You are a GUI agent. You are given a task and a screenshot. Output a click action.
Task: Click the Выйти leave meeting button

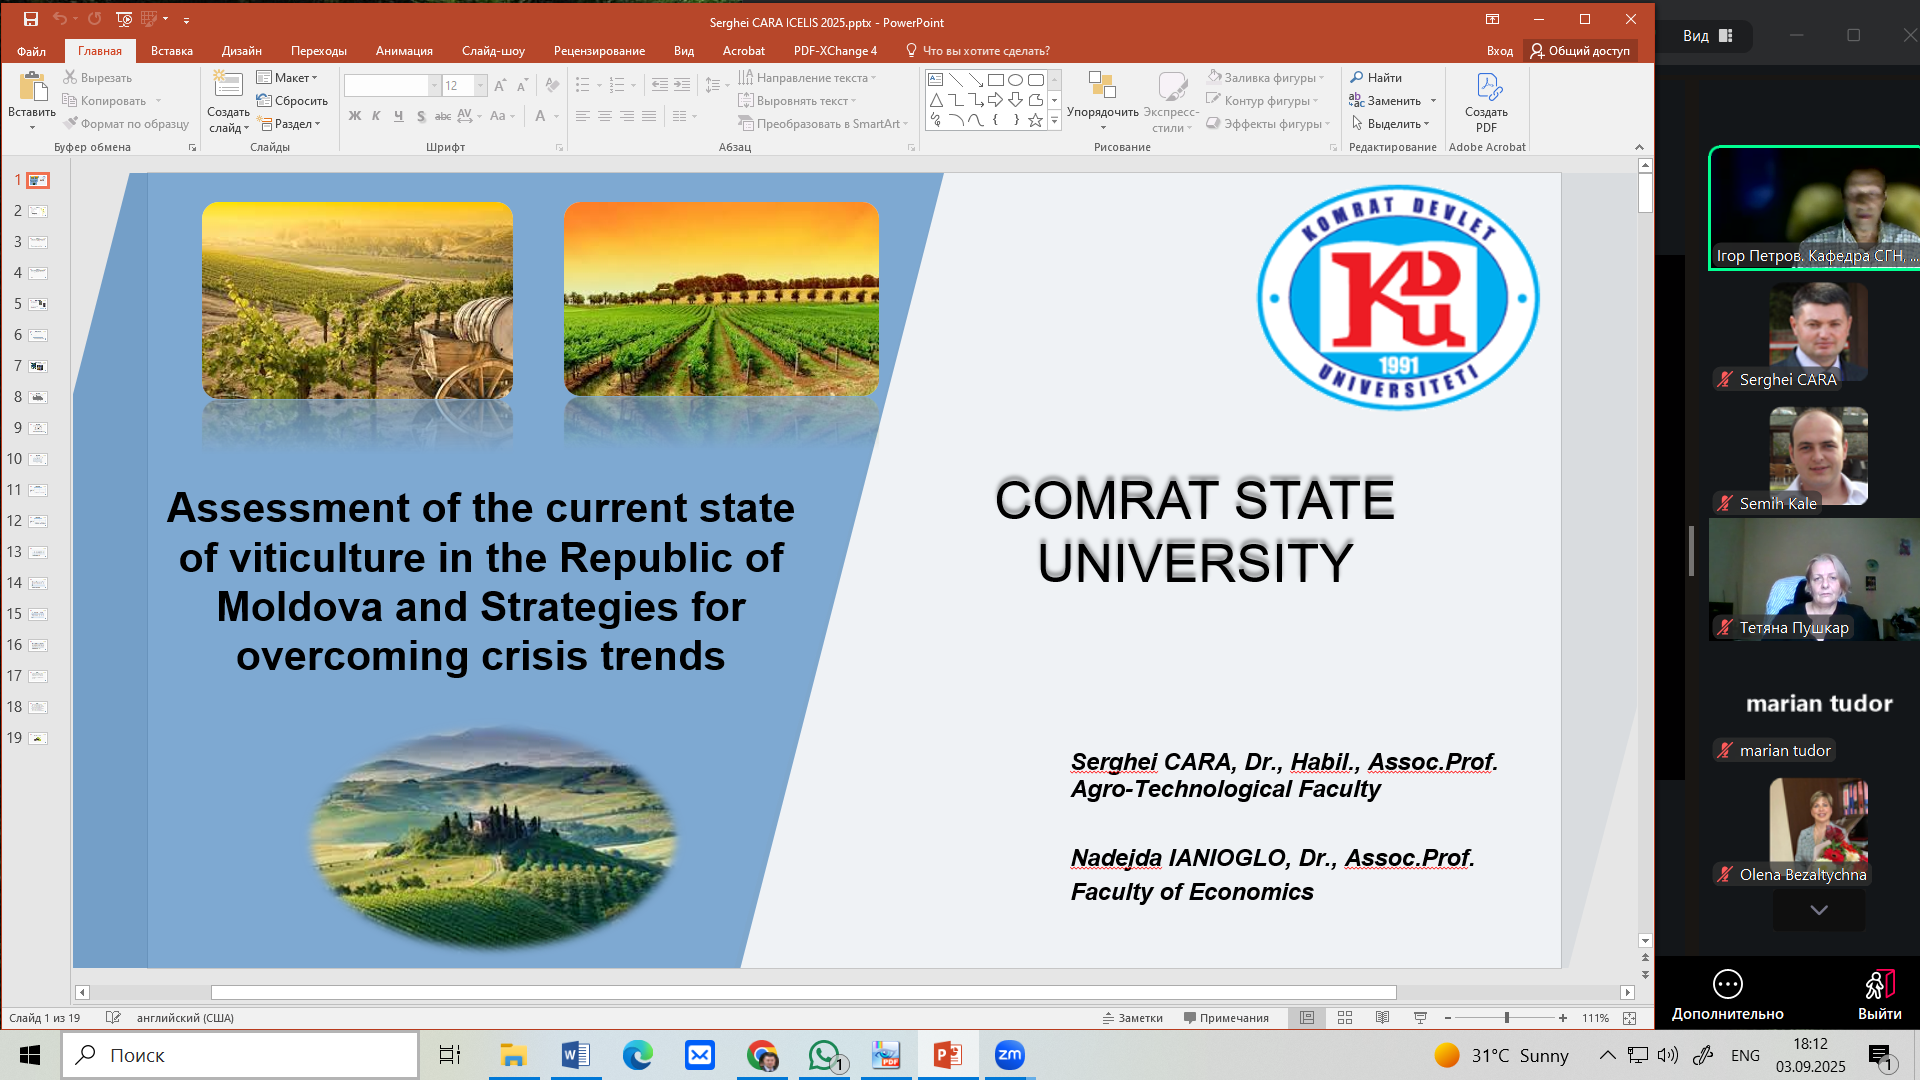(1879, 994)
